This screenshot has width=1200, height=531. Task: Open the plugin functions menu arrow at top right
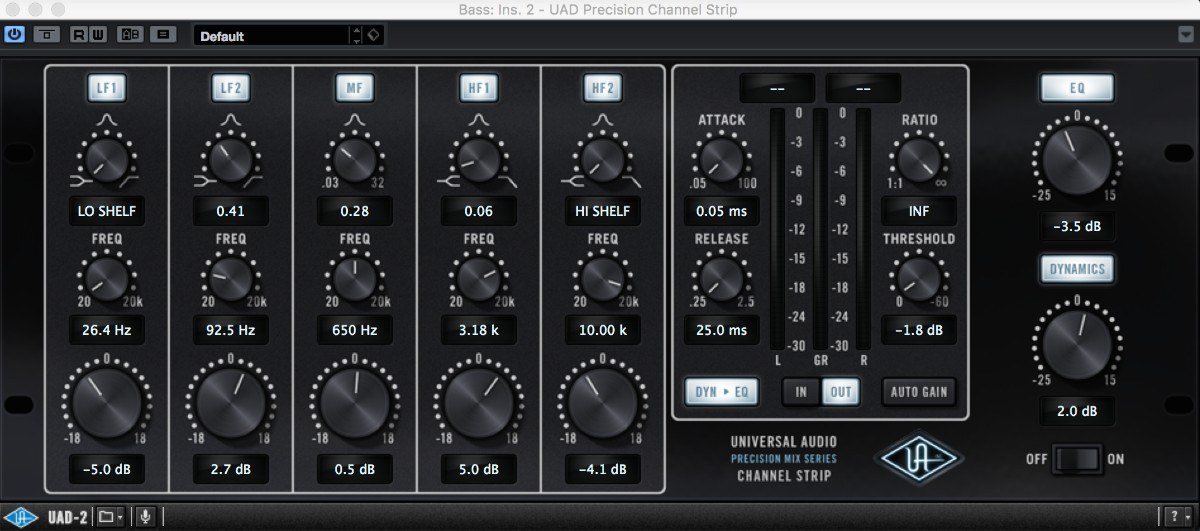click(x=1186, y=35)
